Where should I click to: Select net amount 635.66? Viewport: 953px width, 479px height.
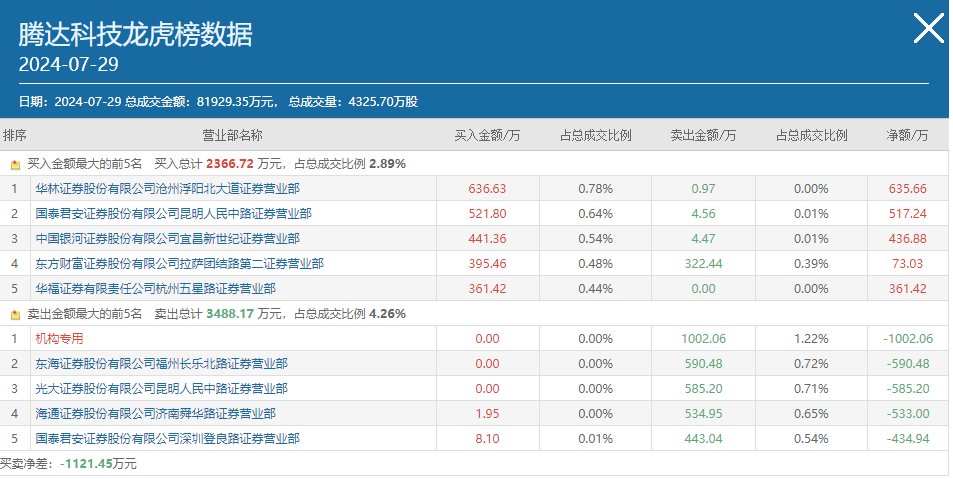907,189
